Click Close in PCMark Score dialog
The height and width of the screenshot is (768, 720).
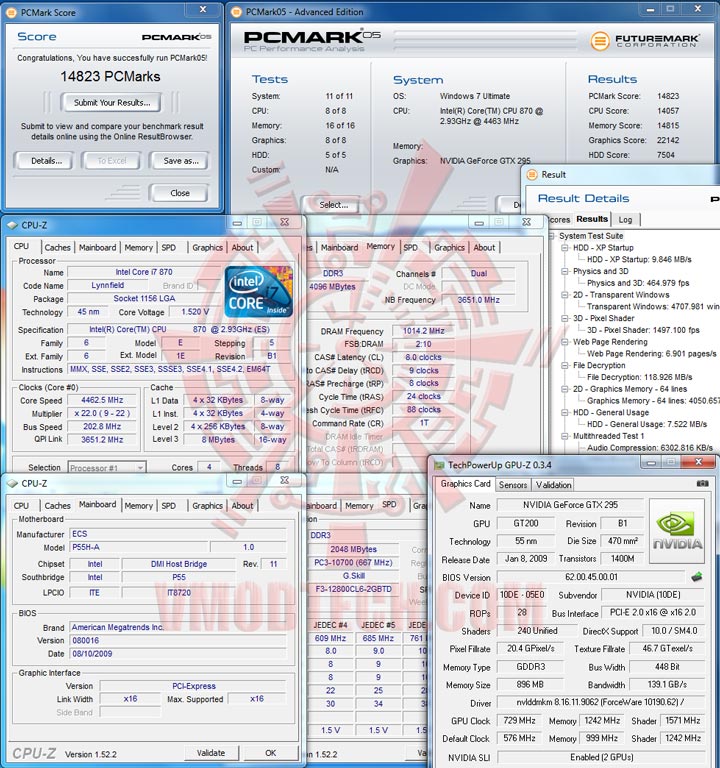[179, 193]
